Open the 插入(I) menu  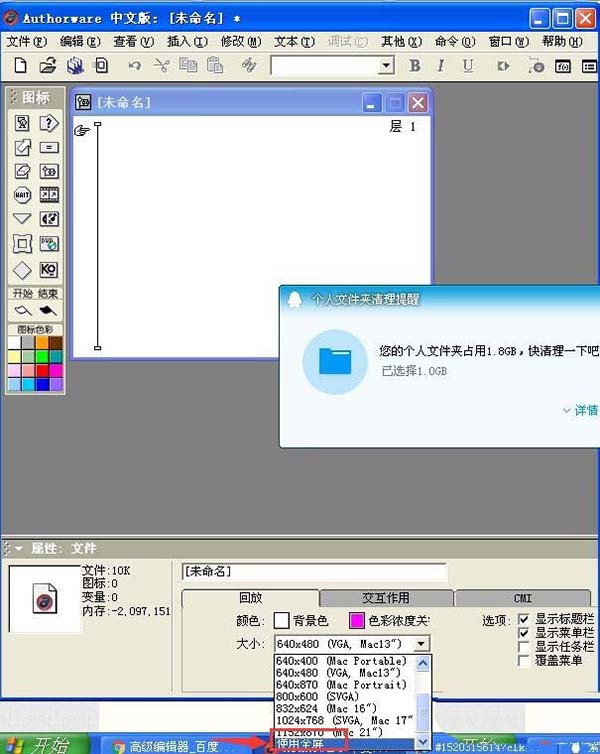pos(188,42)
